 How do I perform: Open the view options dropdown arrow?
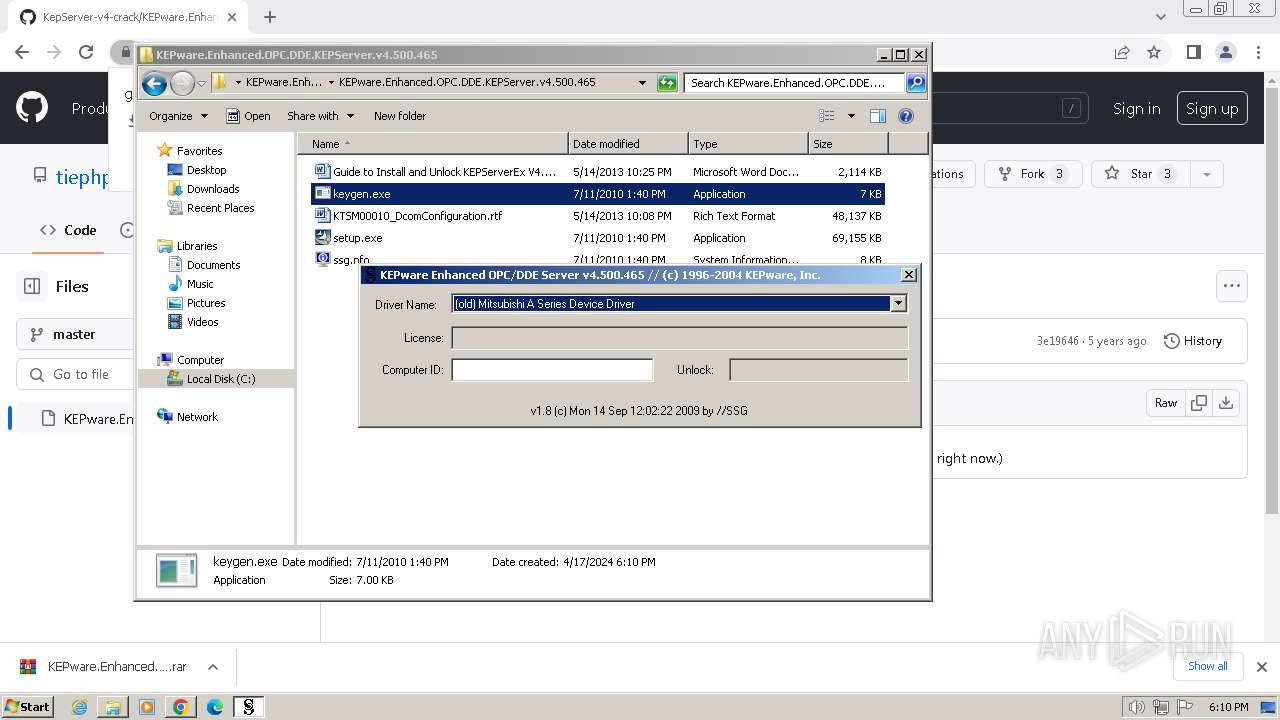[851, 116]
